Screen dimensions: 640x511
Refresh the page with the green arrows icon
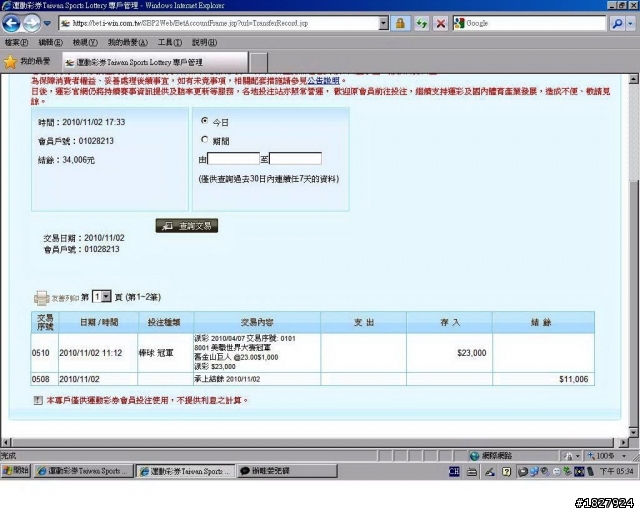(422, 23)
